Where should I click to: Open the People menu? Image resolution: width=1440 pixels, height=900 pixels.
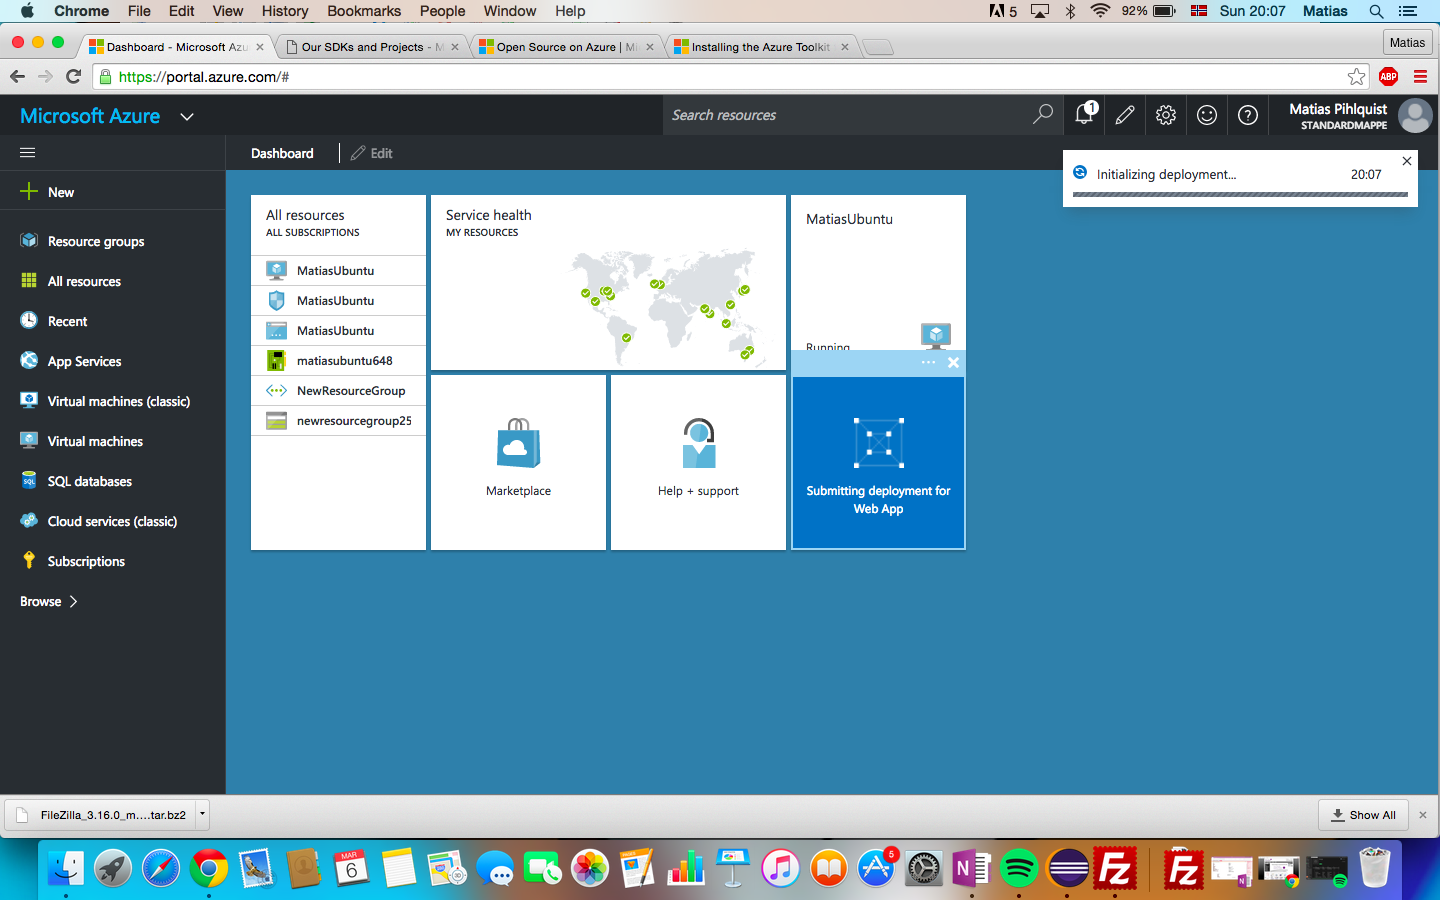tap(442, 11)
